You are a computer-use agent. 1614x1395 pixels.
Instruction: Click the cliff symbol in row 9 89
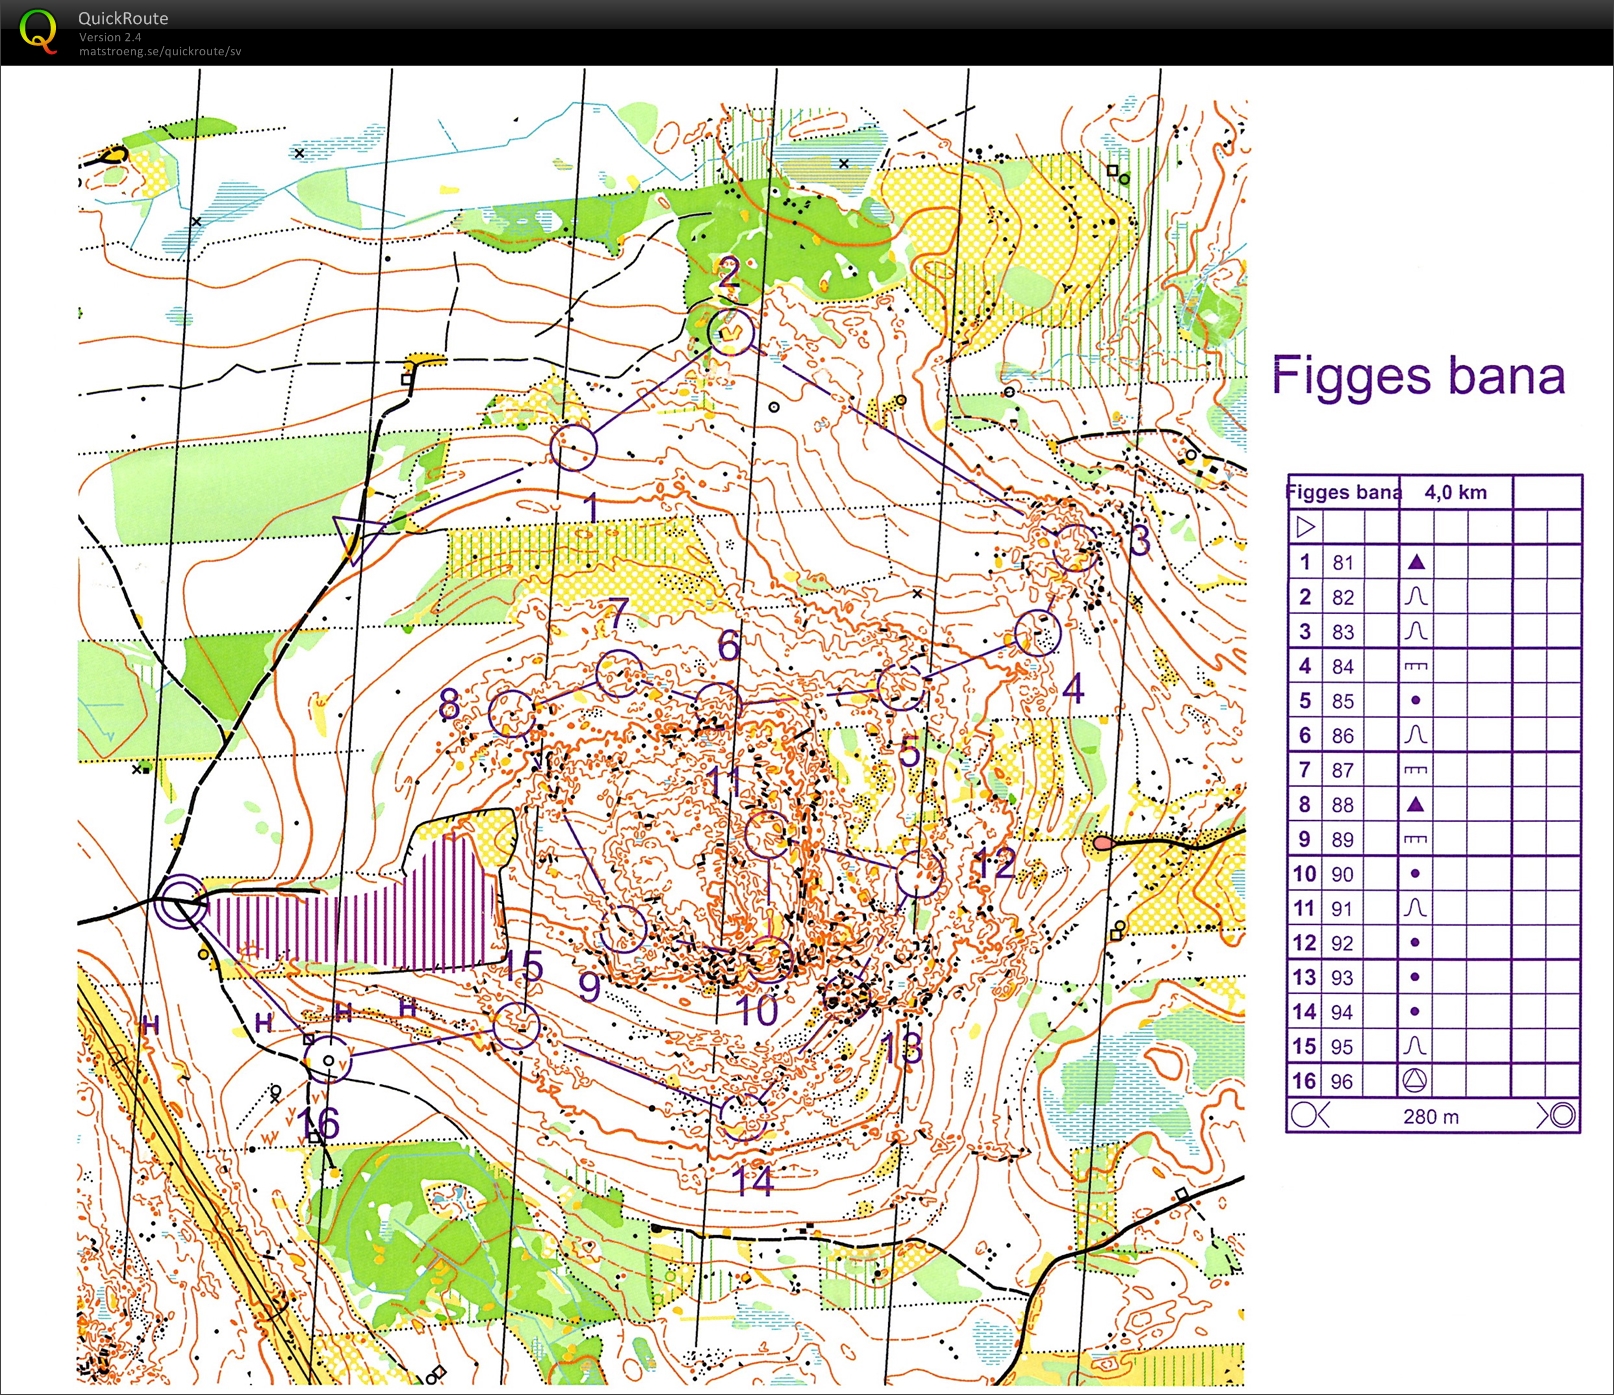(x=1416, y=839)
